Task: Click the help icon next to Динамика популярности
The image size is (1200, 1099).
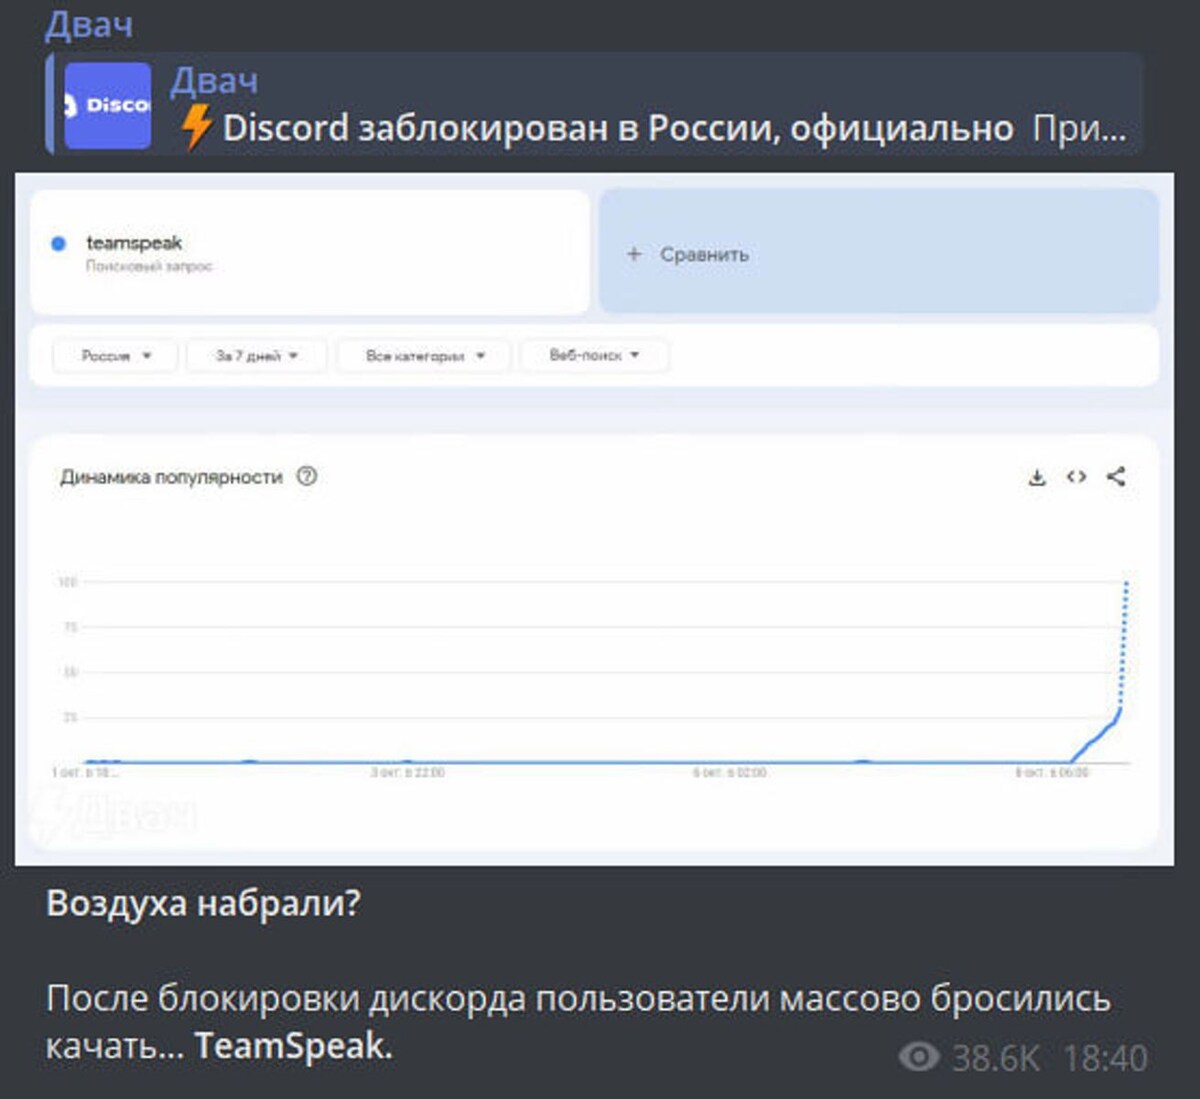Action: 307,476
